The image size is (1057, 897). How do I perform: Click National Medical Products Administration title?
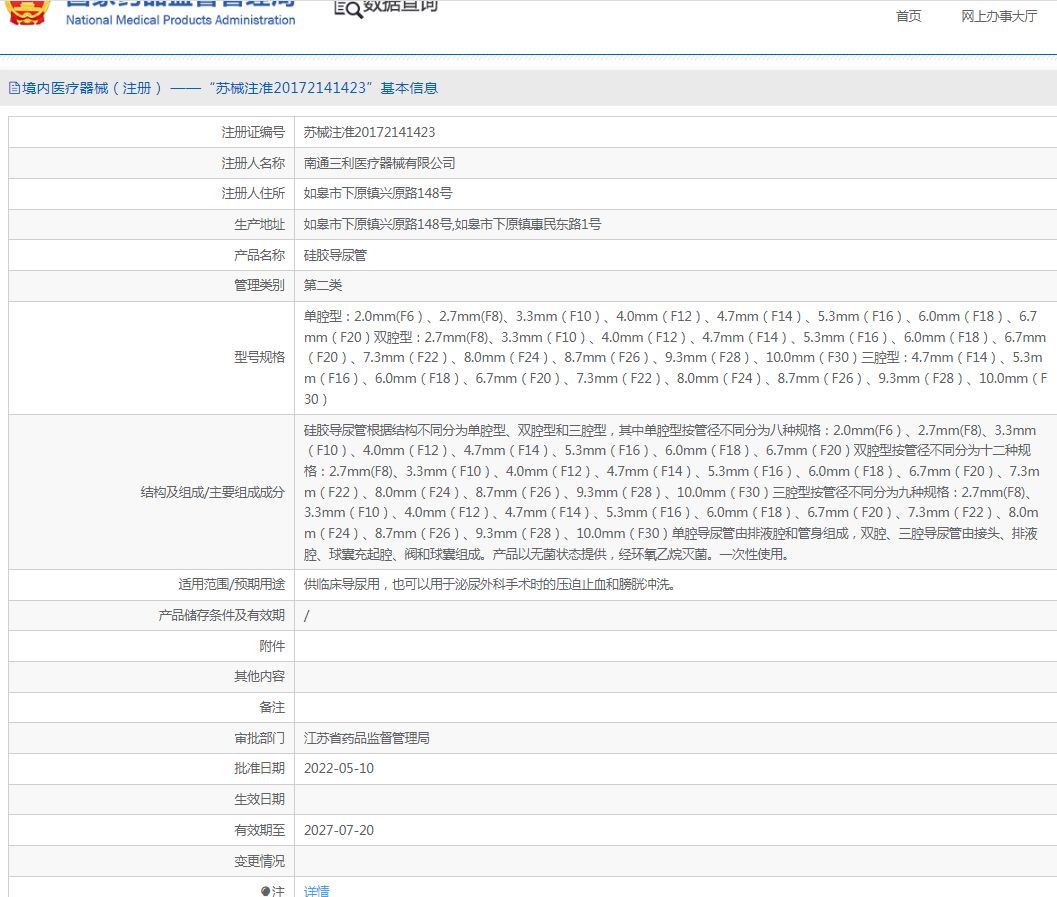point(181,20)
